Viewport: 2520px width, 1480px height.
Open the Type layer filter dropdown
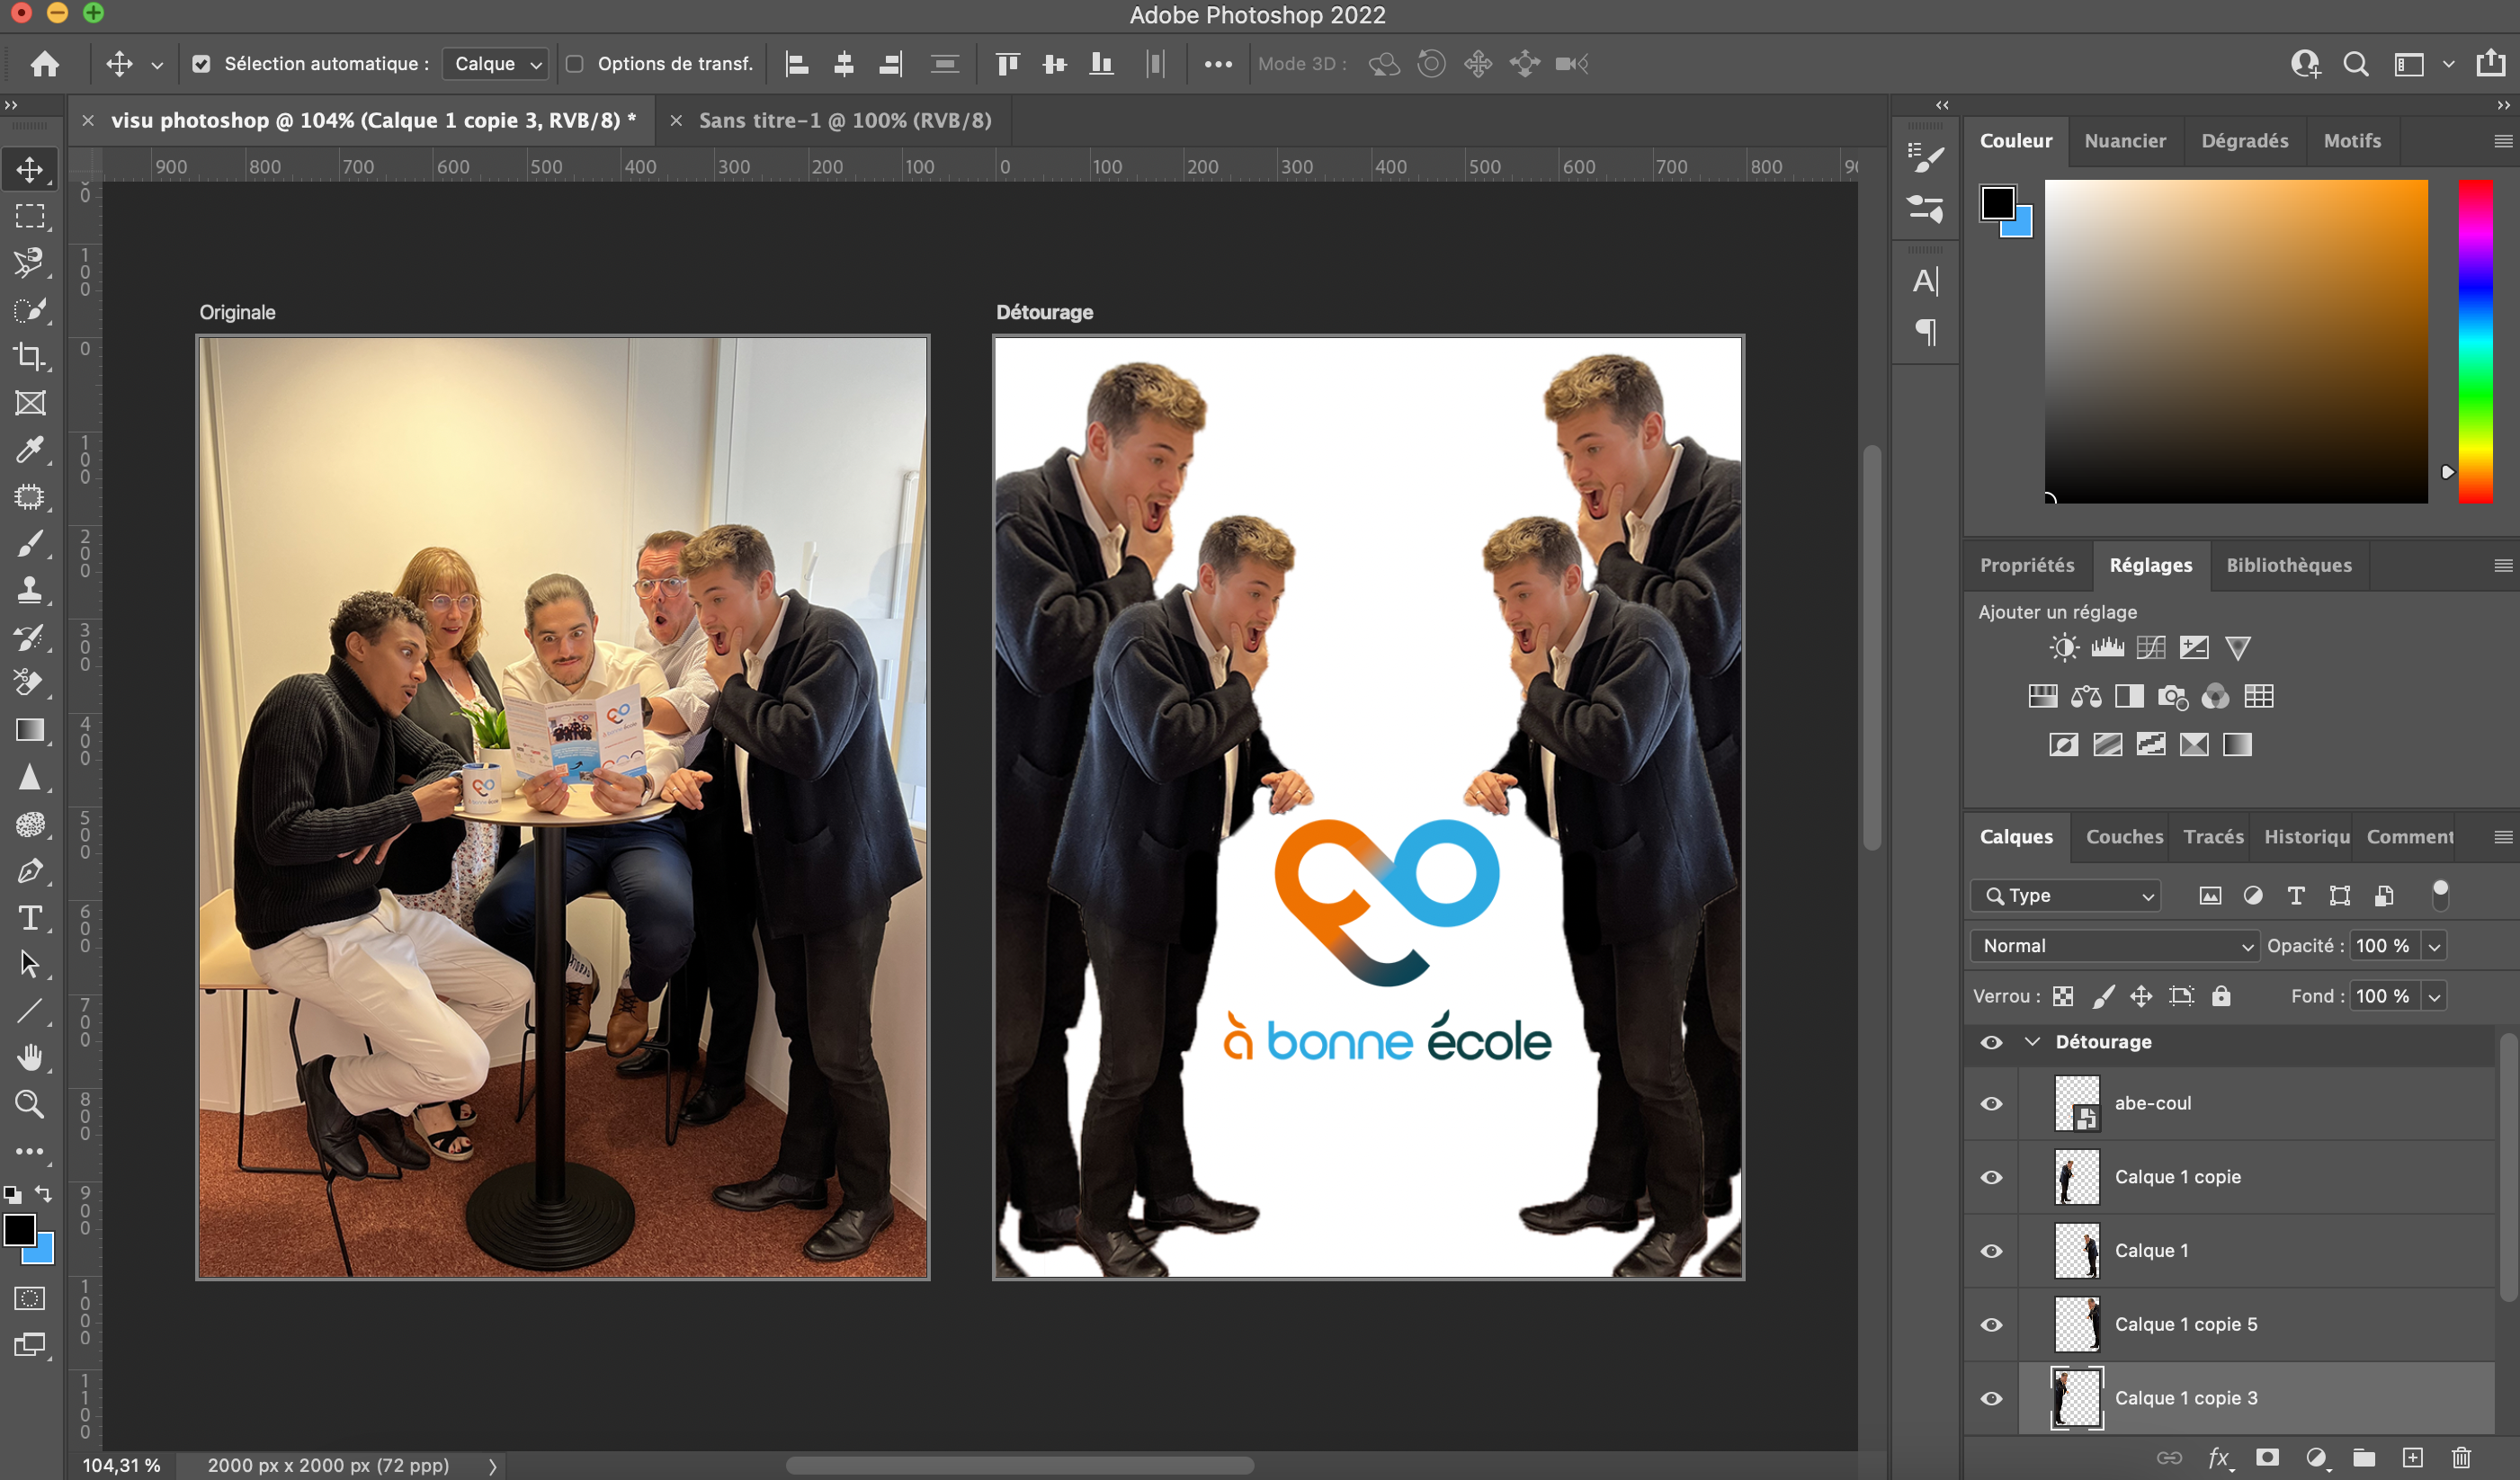pos(2066,896)
